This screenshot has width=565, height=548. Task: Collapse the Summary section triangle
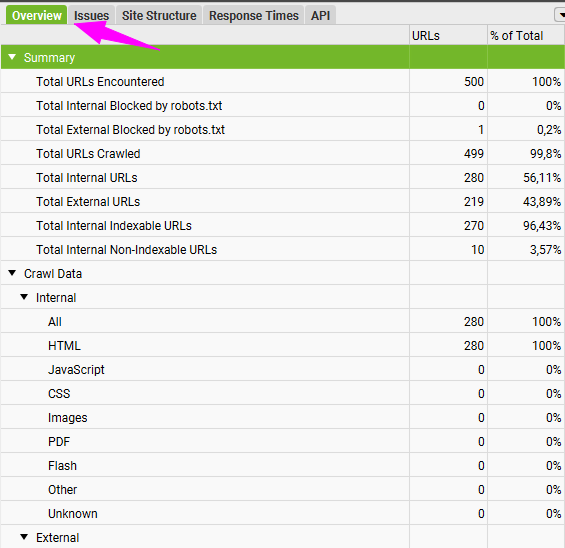(x=12, y=57)
